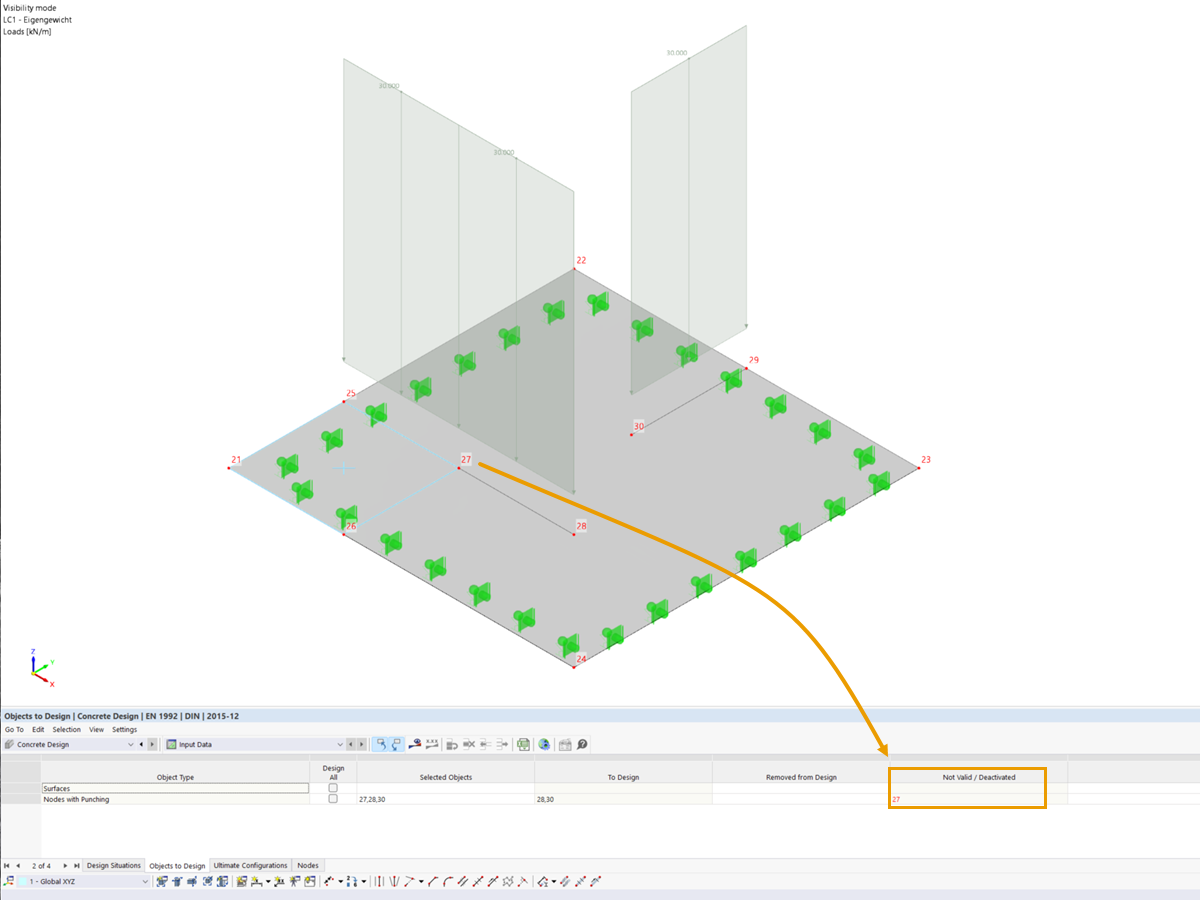Click the parallel-lines icon in bottom toolbar
Screen dimensions: 1200x900
pos(379,881)
